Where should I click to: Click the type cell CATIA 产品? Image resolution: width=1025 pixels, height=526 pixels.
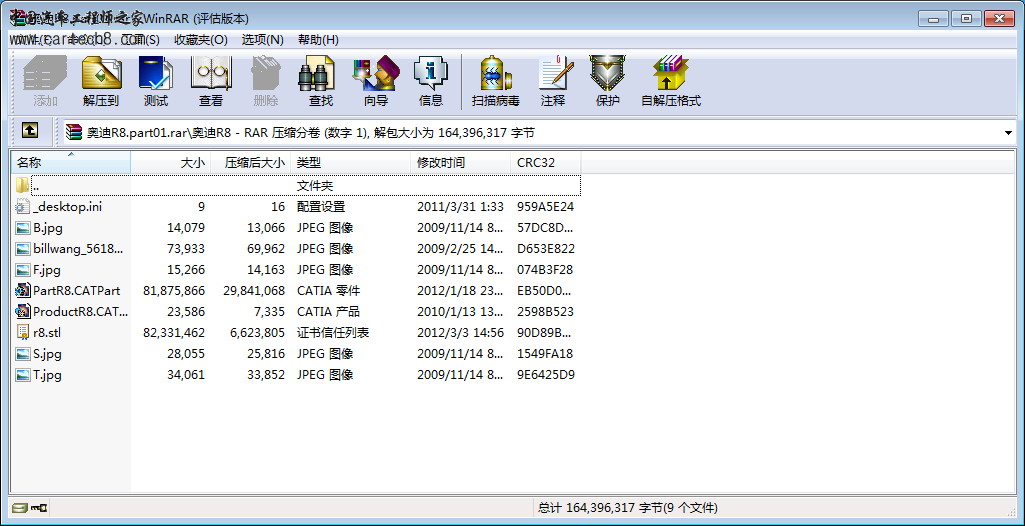(328, 312)
